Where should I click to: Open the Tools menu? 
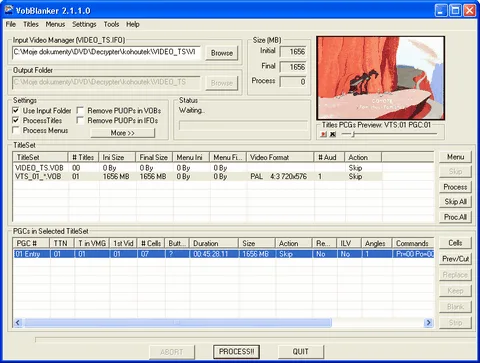(111, 24)
